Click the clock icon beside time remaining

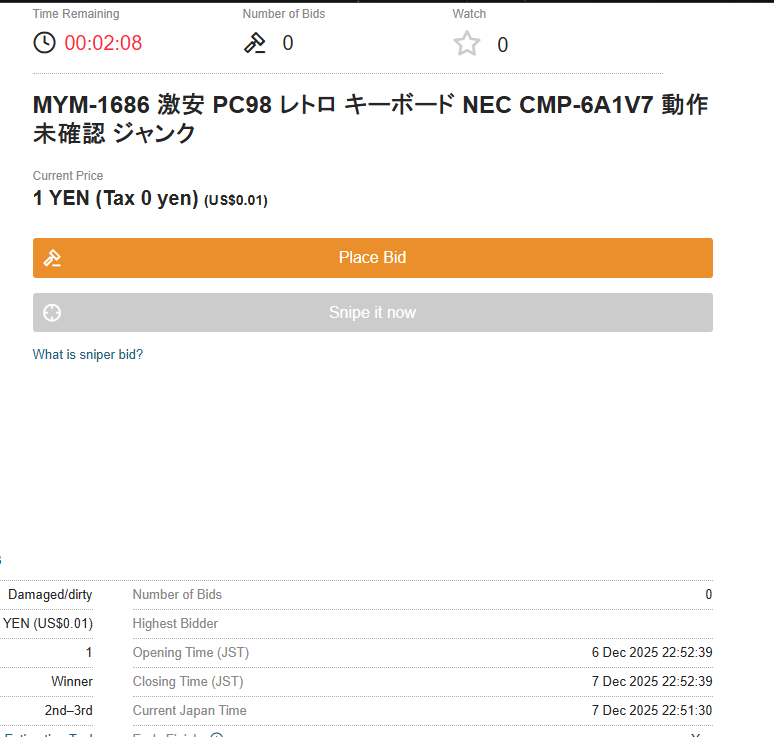coord(44,42)
